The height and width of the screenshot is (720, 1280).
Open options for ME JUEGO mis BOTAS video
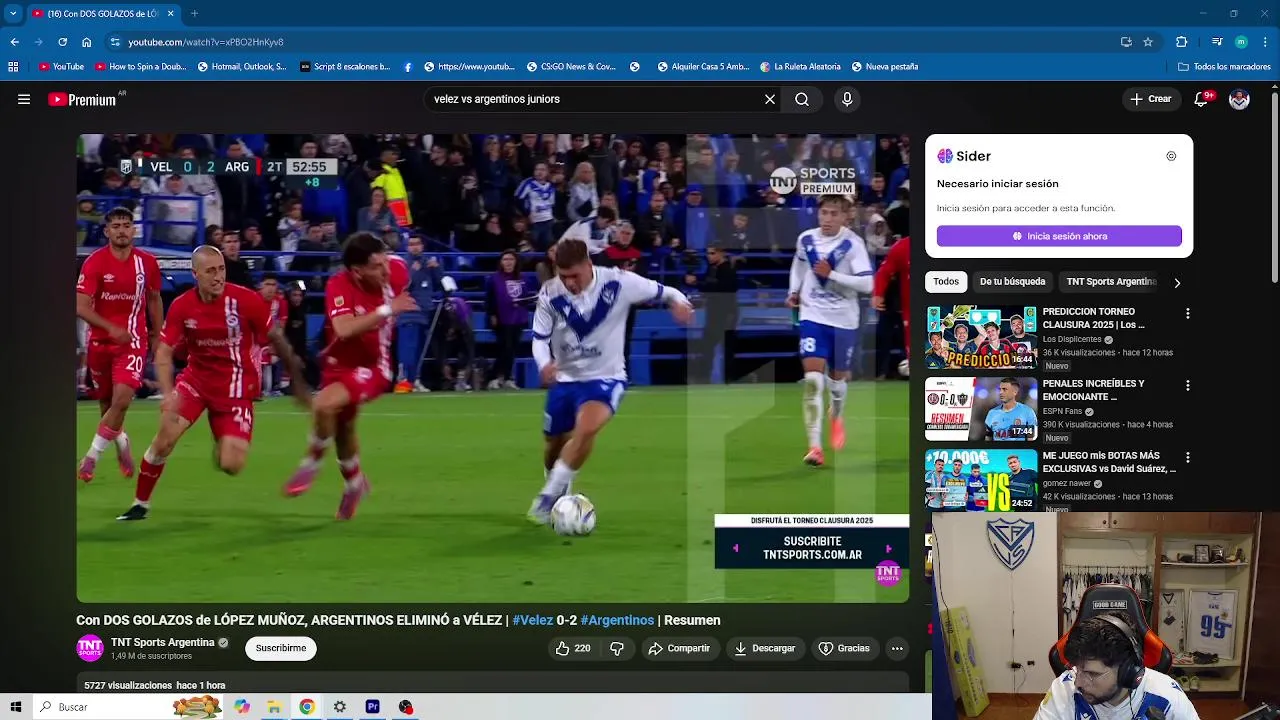(1187, 457)
